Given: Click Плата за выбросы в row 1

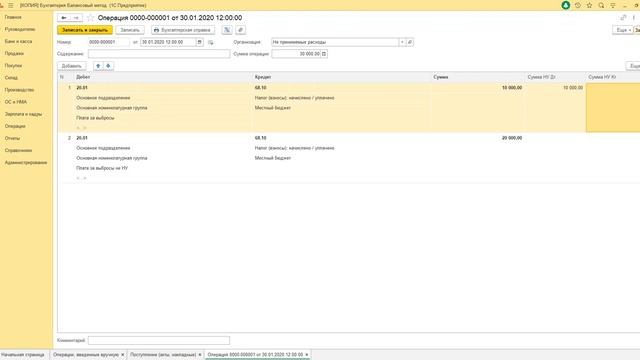Looking at the screenshot, I should tap(95, 118).
